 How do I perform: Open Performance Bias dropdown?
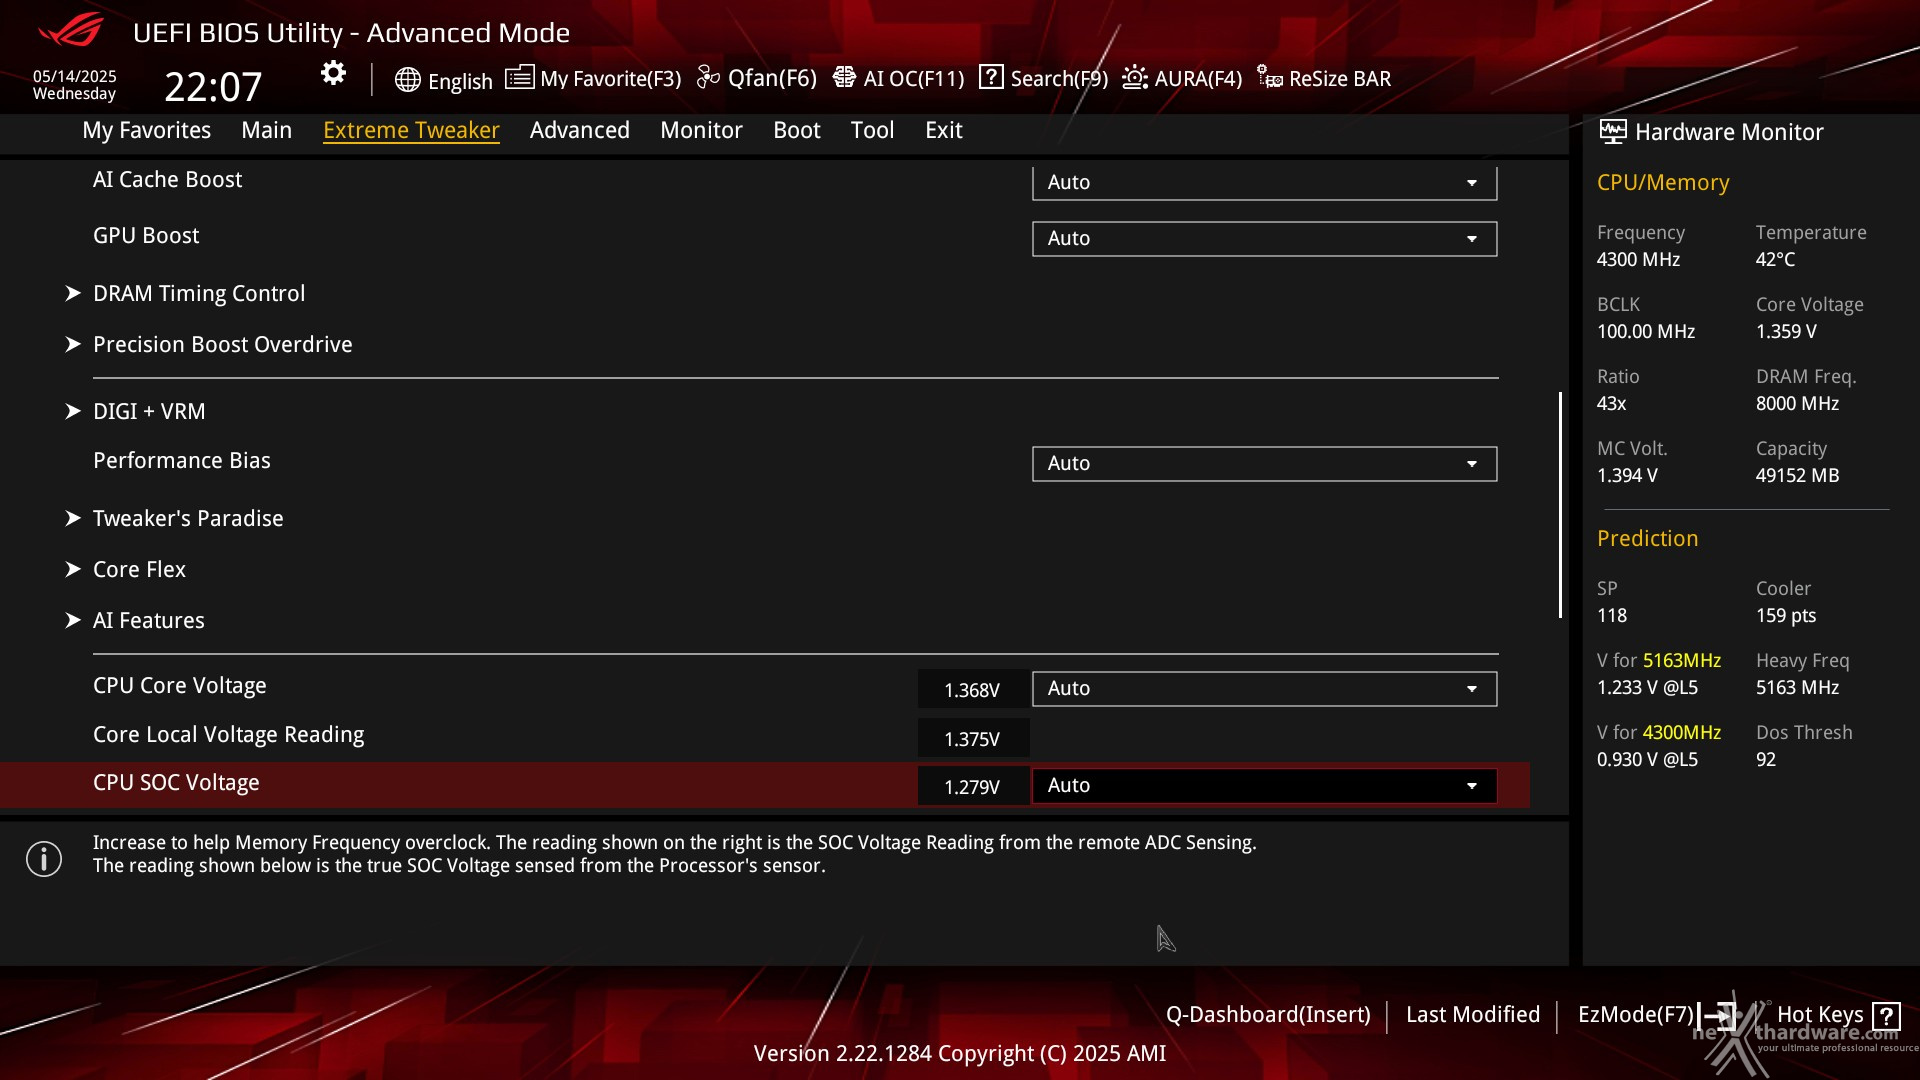point(1264,463)
